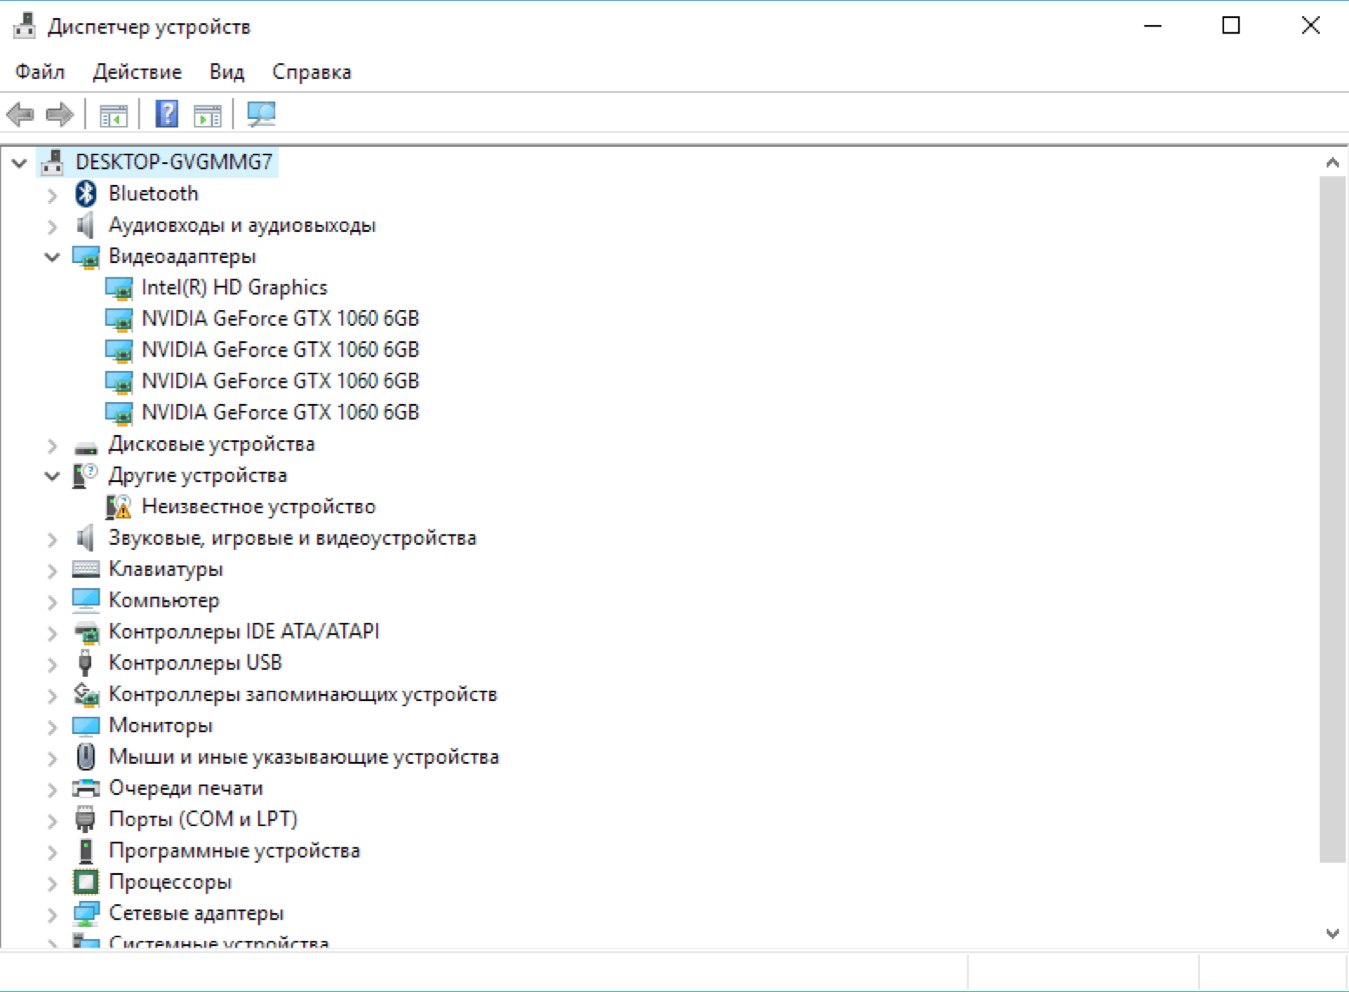Click the Forward arrow toolbar icon
Viewport: 1349px width, 992px height.
tap(60, 115)
